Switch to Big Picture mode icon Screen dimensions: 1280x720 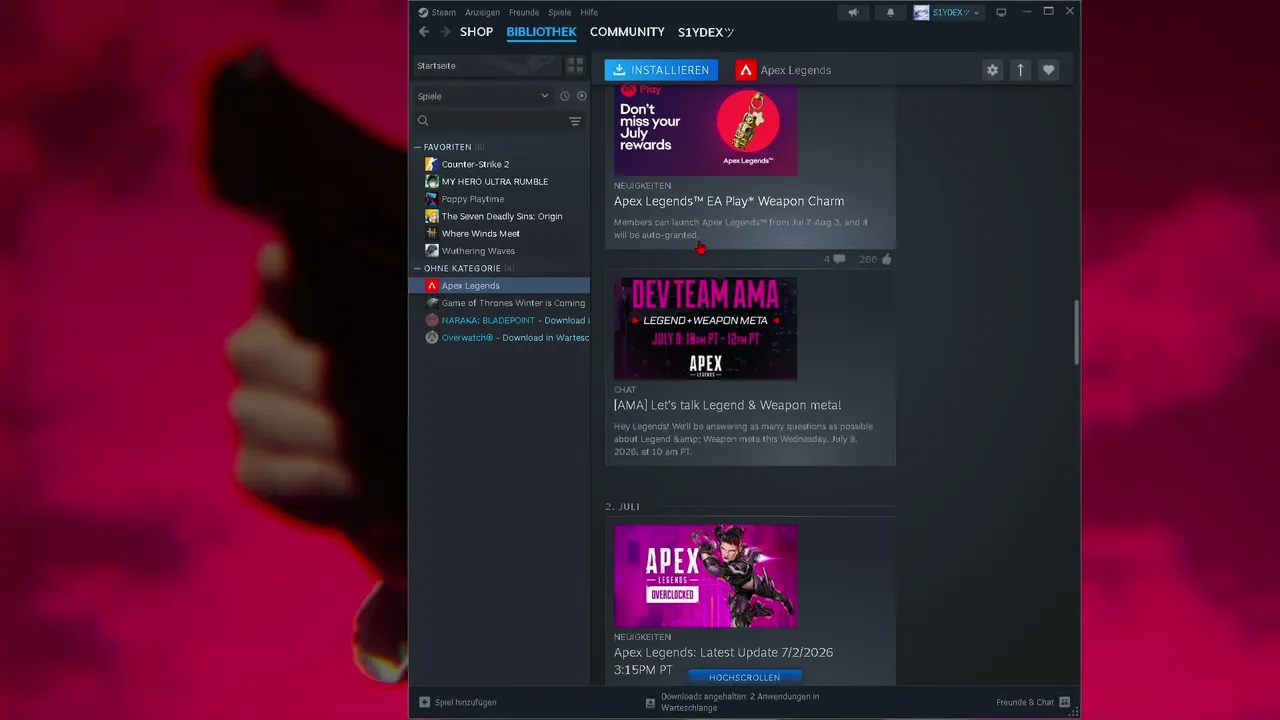[1001, 12]
